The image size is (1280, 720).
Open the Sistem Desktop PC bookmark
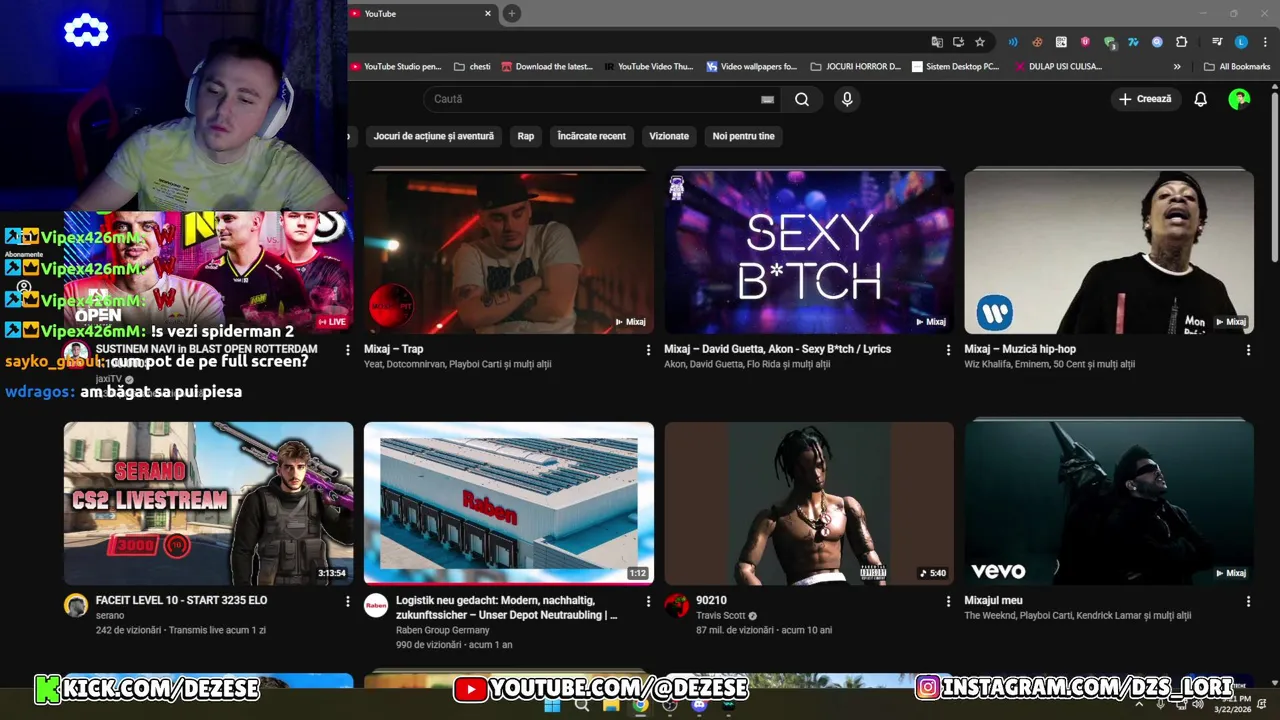coord(955,67)
